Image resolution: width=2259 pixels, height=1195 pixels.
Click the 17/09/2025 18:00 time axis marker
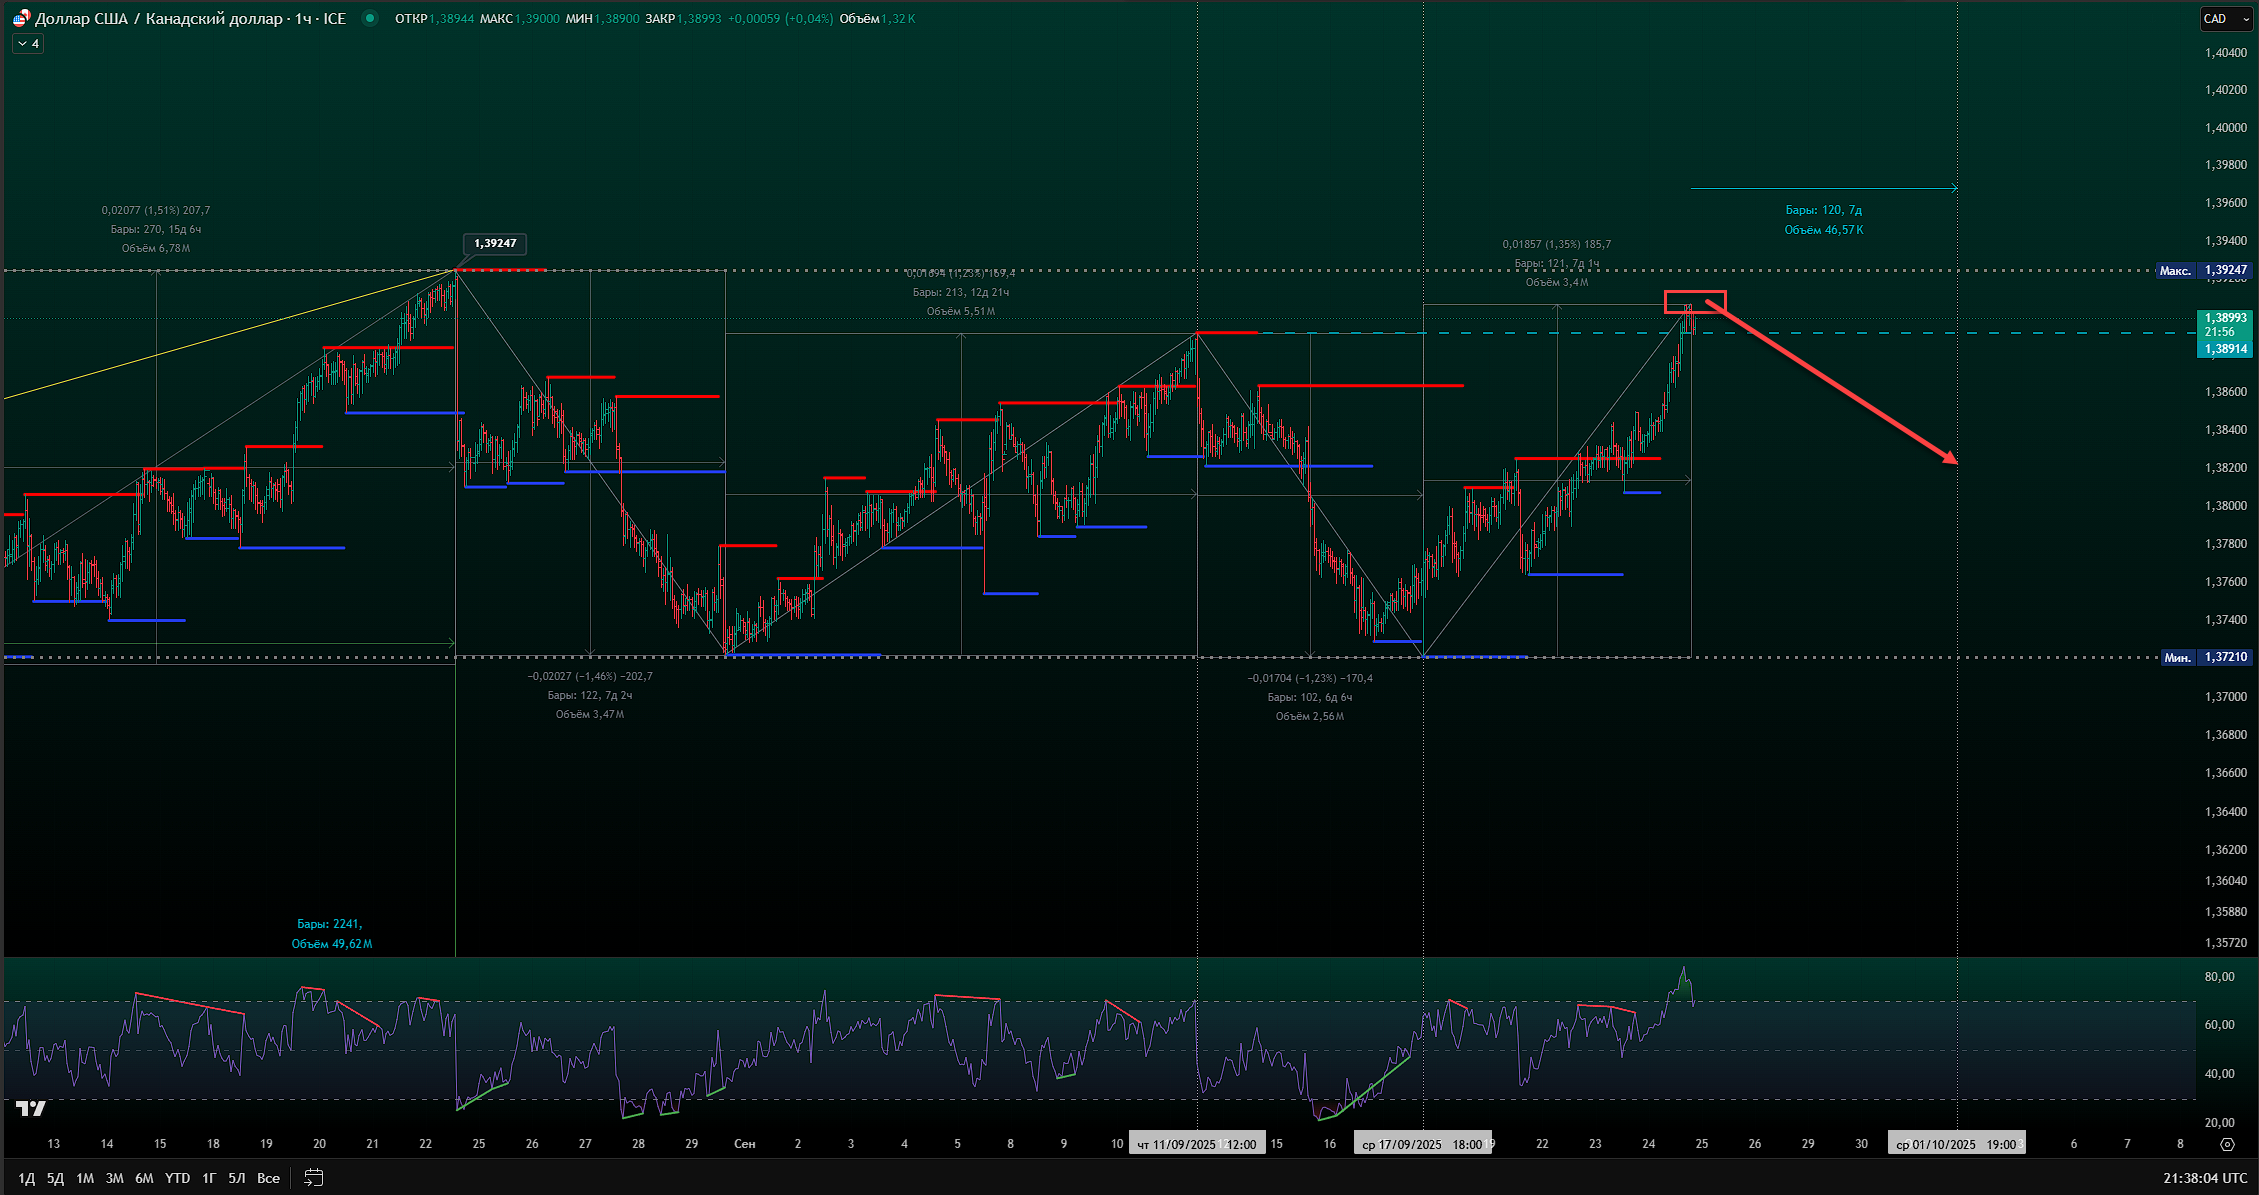click(x=1422, y=1144)
